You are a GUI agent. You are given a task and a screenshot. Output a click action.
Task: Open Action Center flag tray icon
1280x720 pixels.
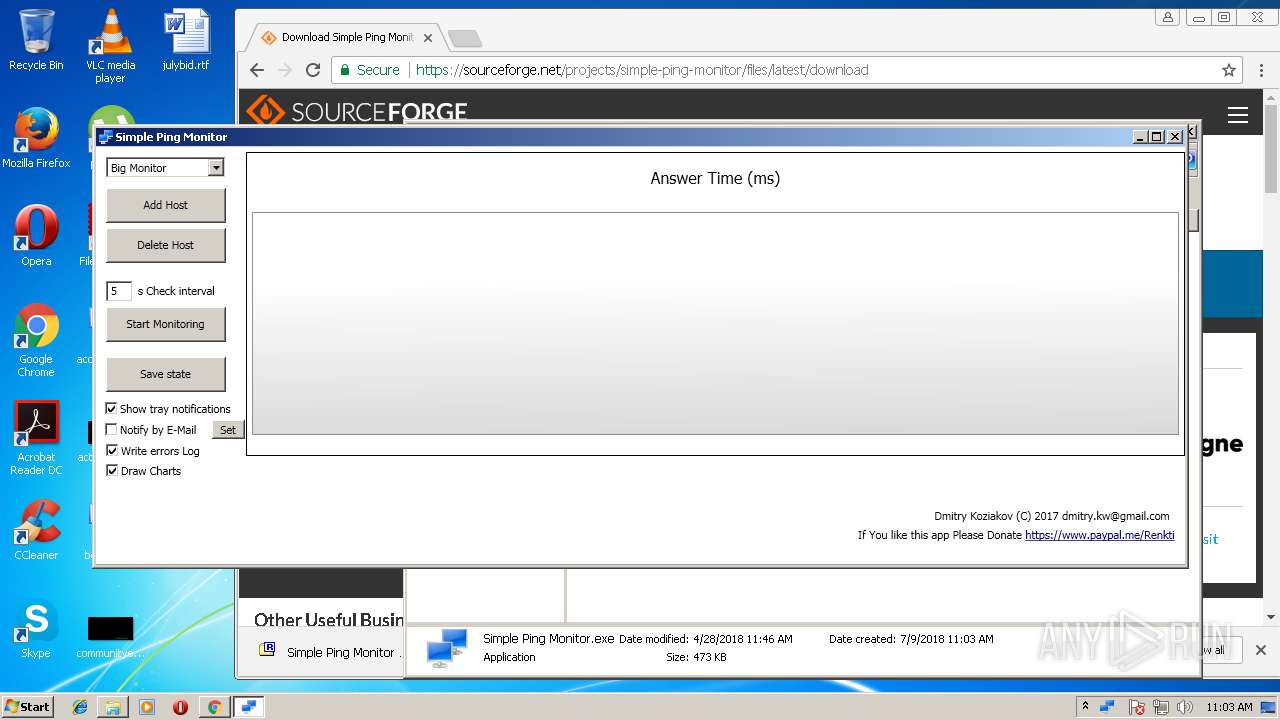1137,707
